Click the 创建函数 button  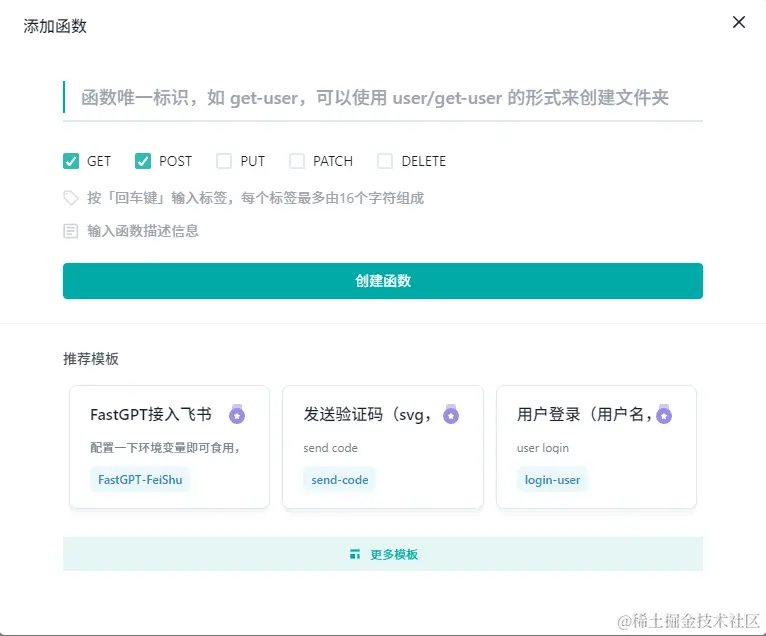pyautogui.click(x=383, y=281)
